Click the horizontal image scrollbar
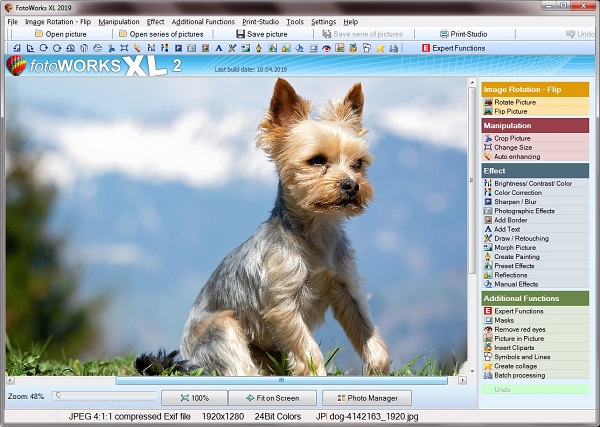This screenshot has width=600, height=427. [281, 380]
